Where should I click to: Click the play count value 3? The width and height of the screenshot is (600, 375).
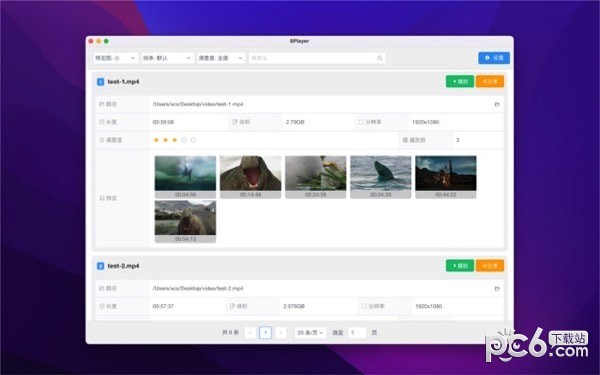tap(457, 140)
